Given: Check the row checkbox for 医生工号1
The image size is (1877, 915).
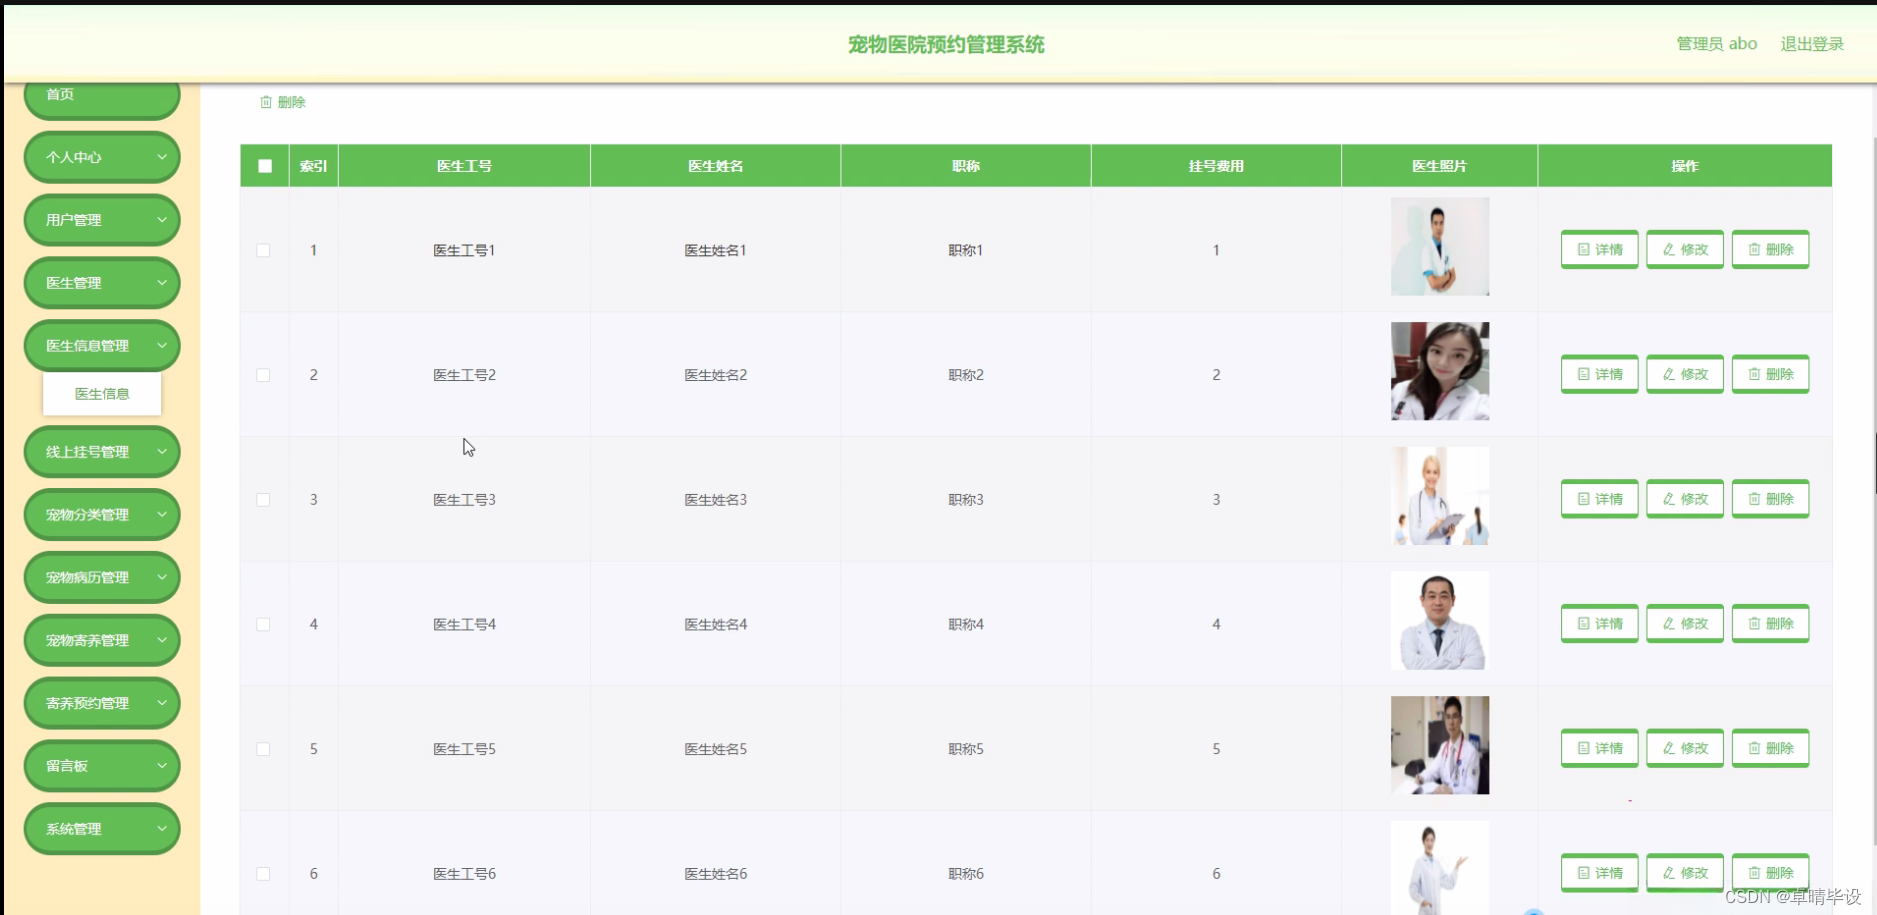Looking at the screenshot, I should [x=264, y=250].
